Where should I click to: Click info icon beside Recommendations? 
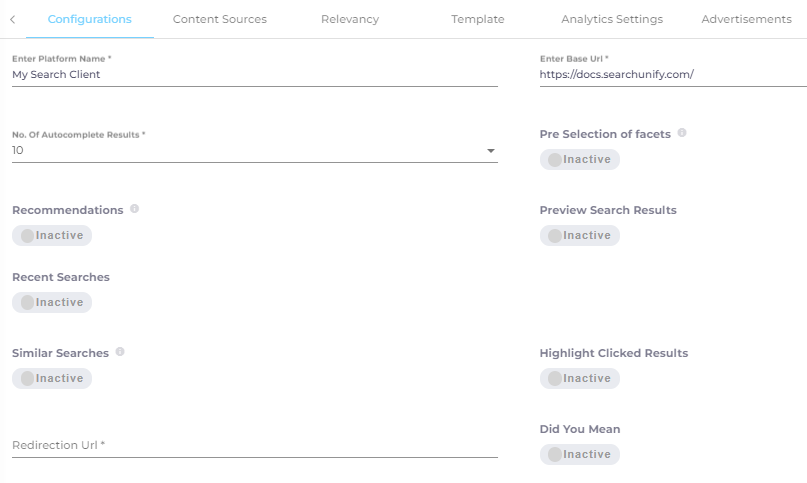pos(134,209)
